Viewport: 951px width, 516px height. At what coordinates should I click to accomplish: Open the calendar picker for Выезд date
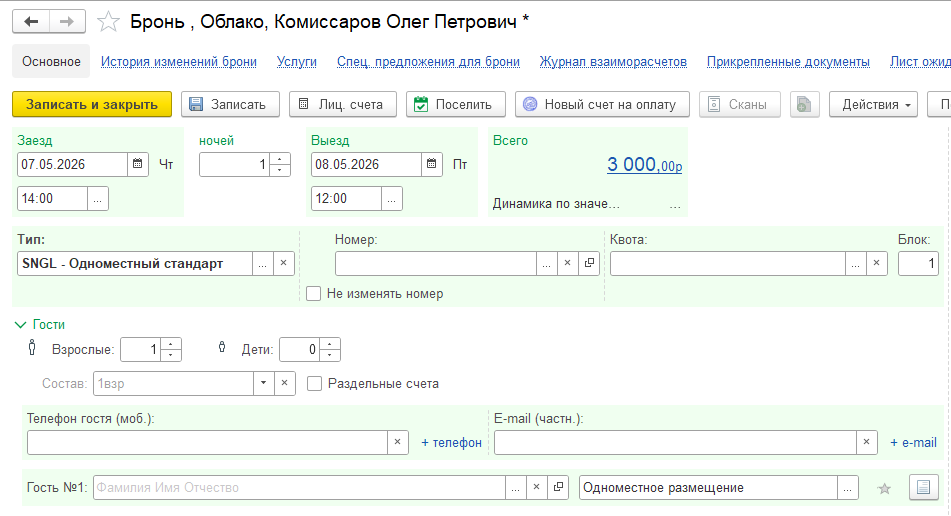click(x=431, y=164)
